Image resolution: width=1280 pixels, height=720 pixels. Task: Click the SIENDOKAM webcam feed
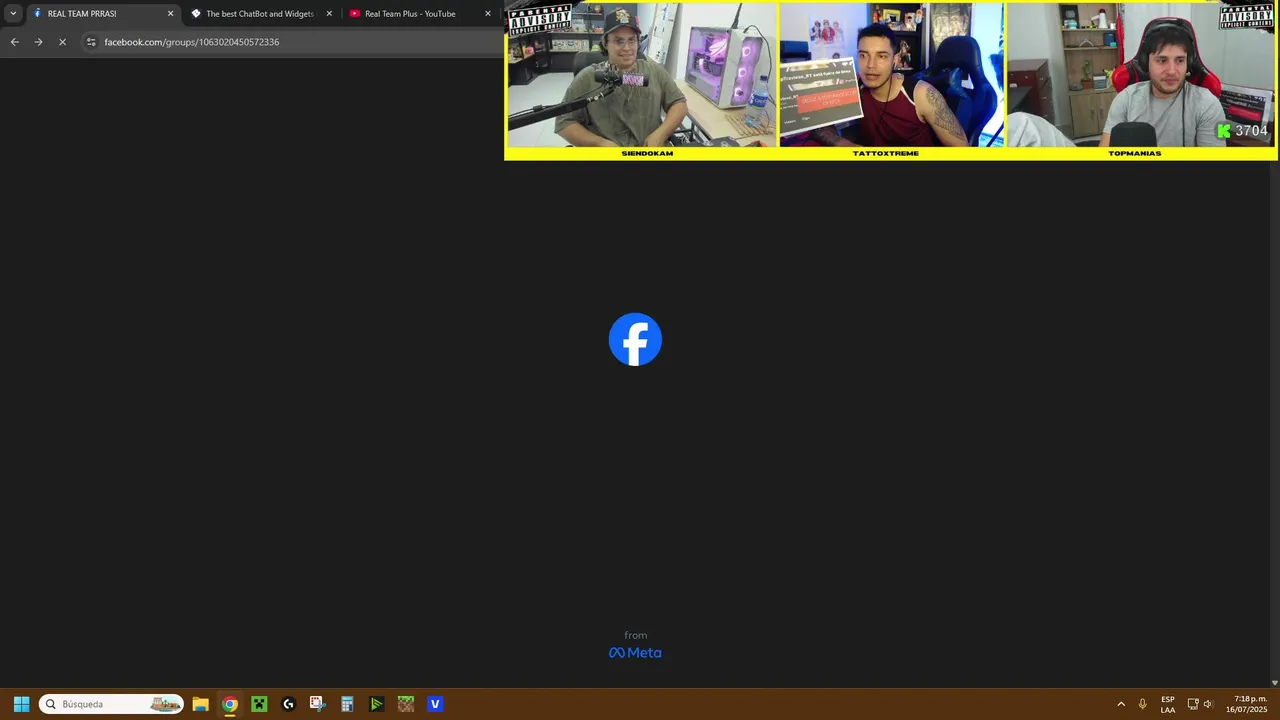point(641,75)
